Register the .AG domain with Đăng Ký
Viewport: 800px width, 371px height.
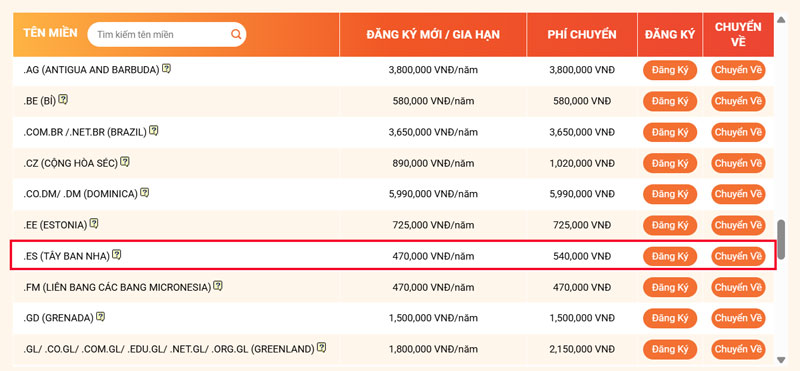pos(670,70)
